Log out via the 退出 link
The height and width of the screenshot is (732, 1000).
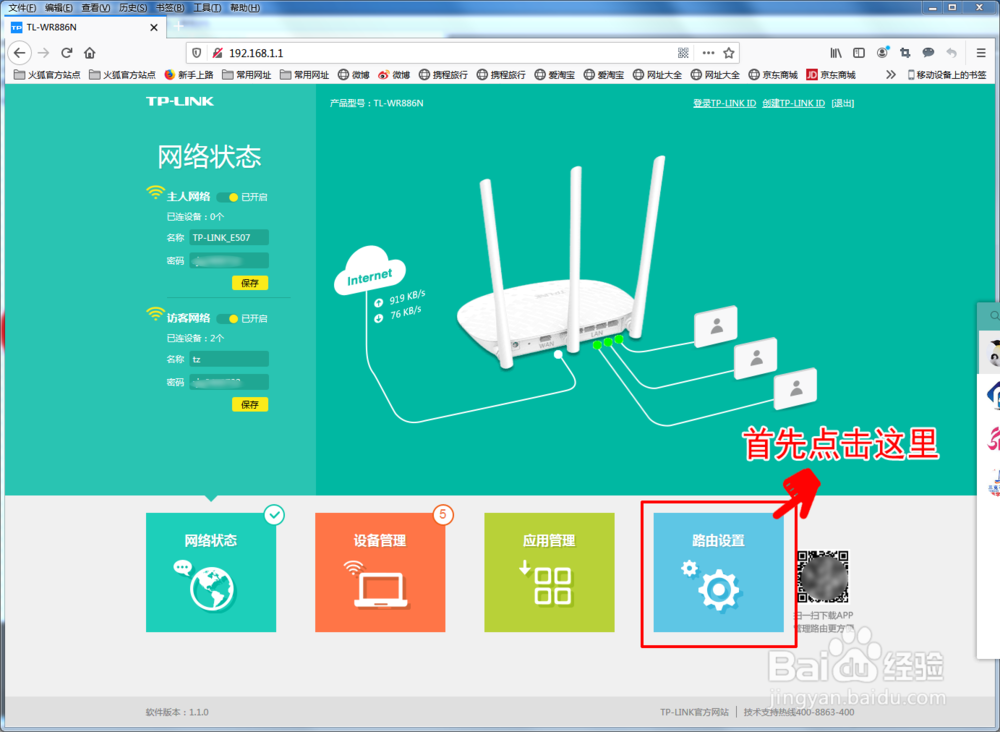coord(842,103)
